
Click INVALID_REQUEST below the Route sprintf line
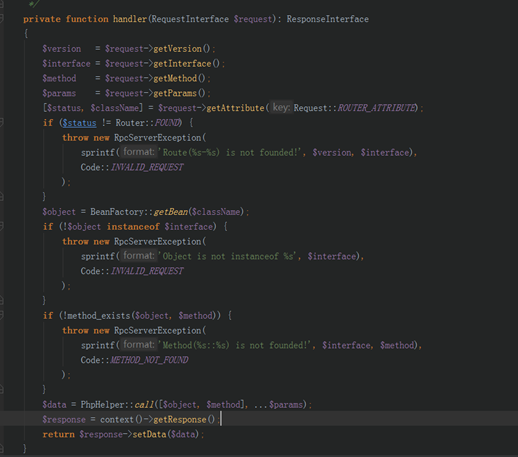147,167
